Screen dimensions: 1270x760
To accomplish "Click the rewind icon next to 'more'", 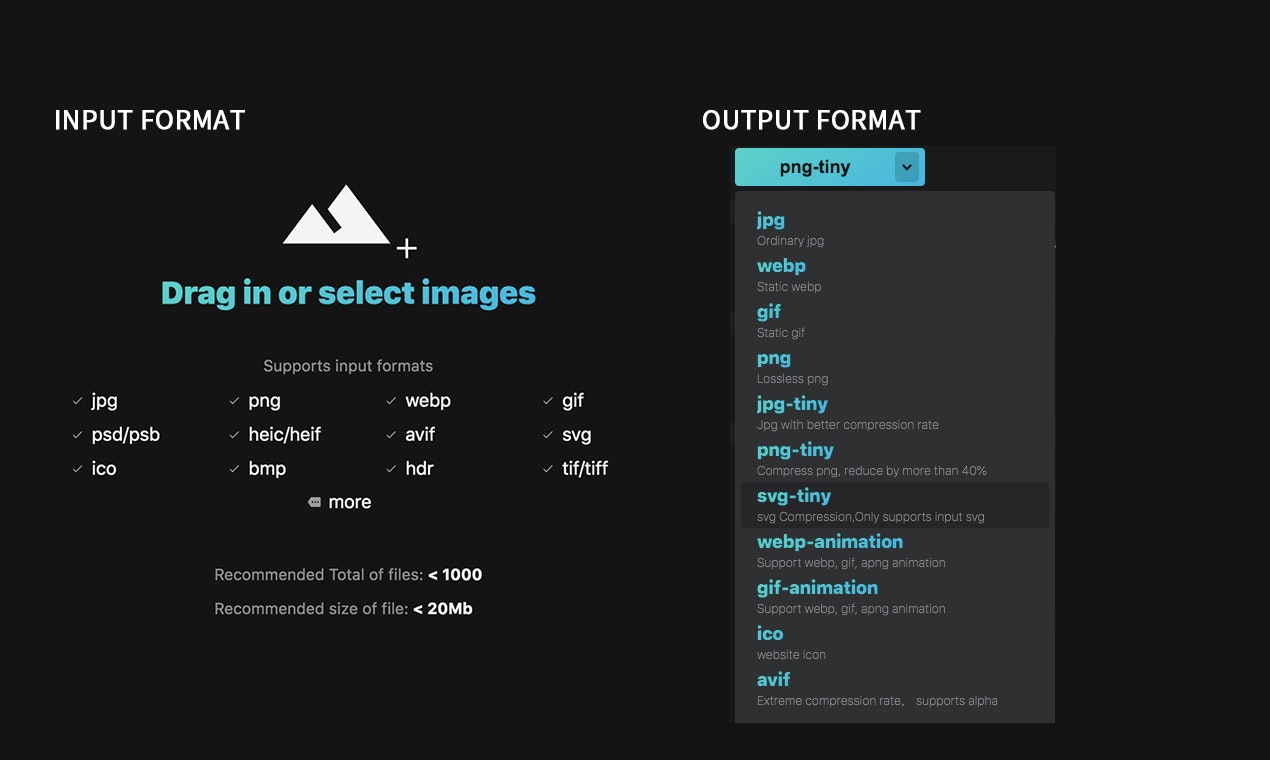I will [316, 502].
